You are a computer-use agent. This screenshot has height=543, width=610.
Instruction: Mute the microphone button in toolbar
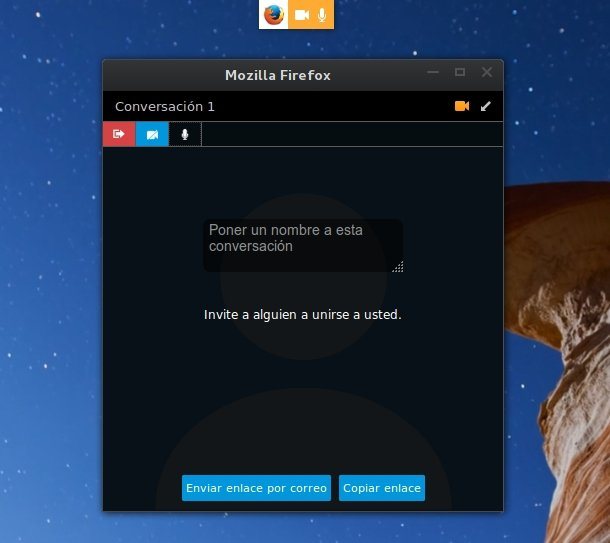click(x=185, y=134)
